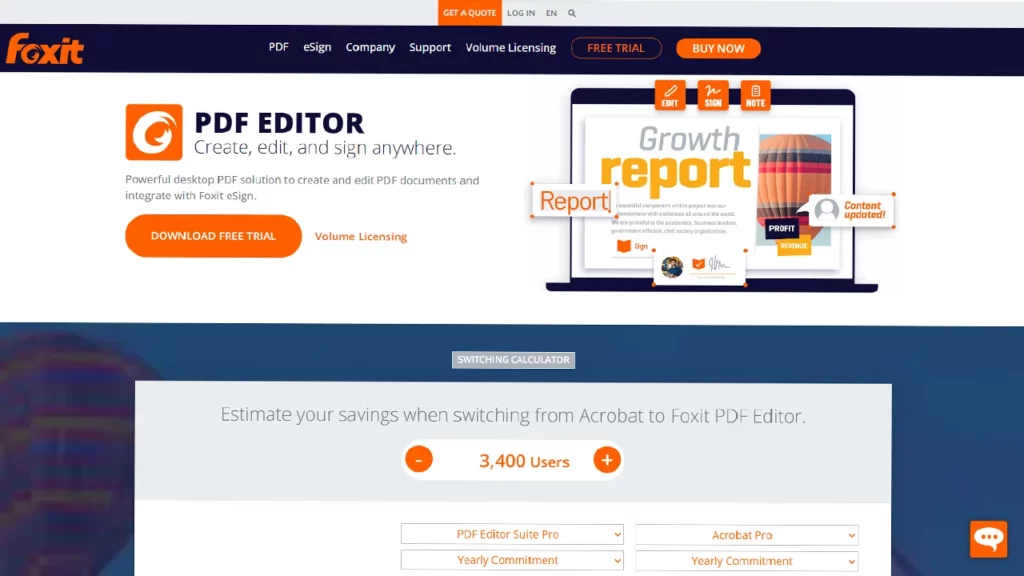This screenshot has height=576, width=1024.
Task: Click the 3,400 Users count field
Action: [523, 461]
